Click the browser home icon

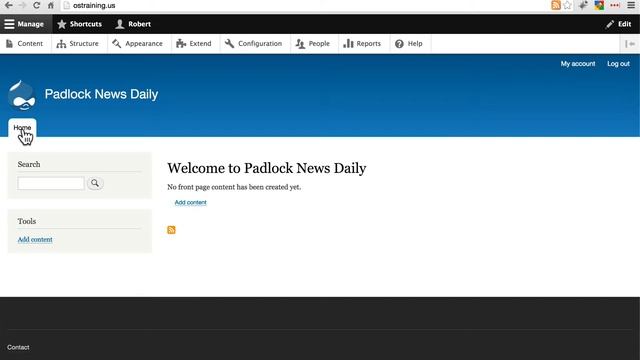[51, 5]
